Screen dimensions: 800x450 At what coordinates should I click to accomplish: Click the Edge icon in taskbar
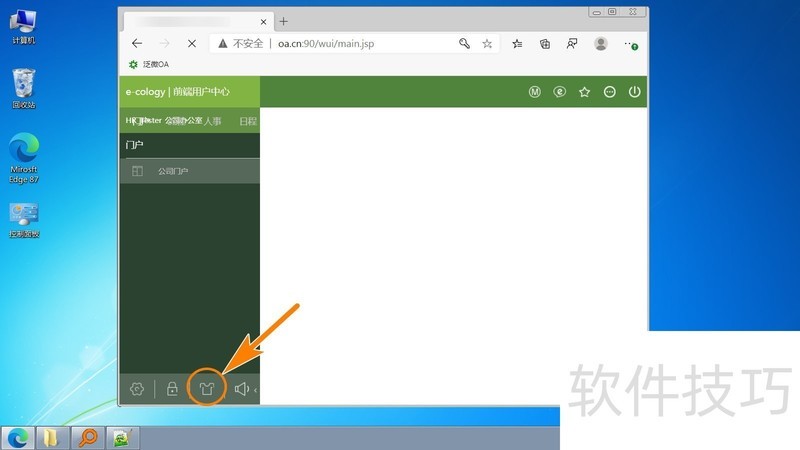coord(18,438)
